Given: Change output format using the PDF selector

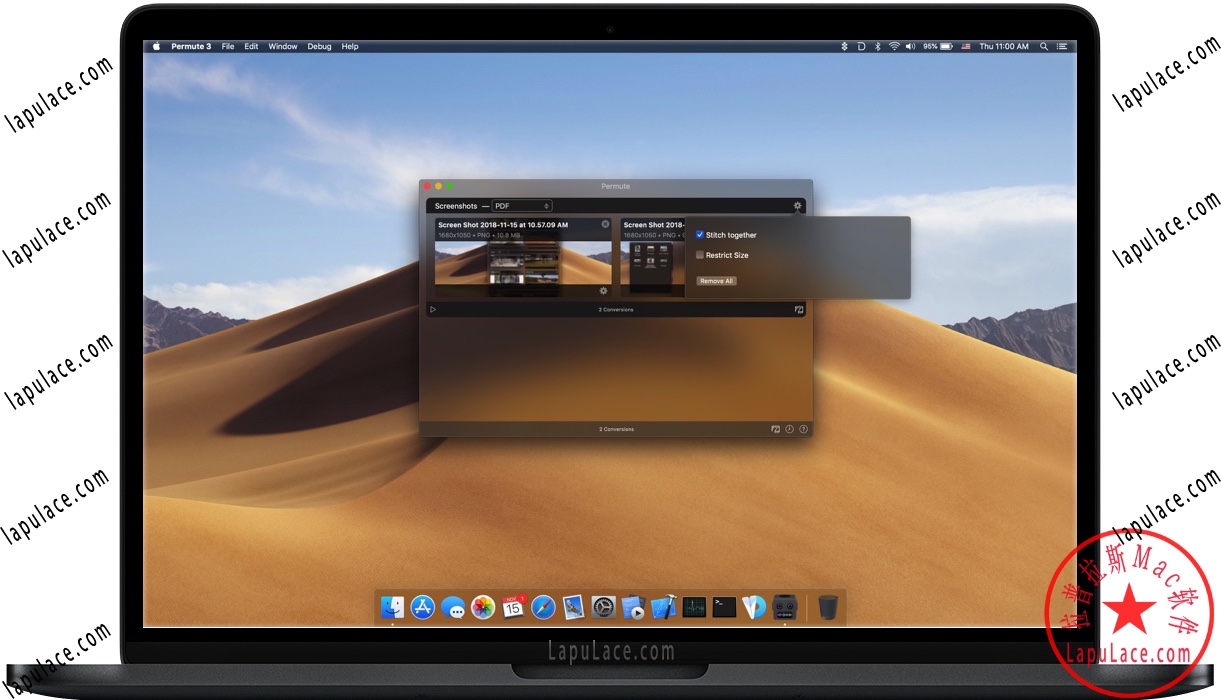Looking at the screenshot, I should tap(522, 205).
